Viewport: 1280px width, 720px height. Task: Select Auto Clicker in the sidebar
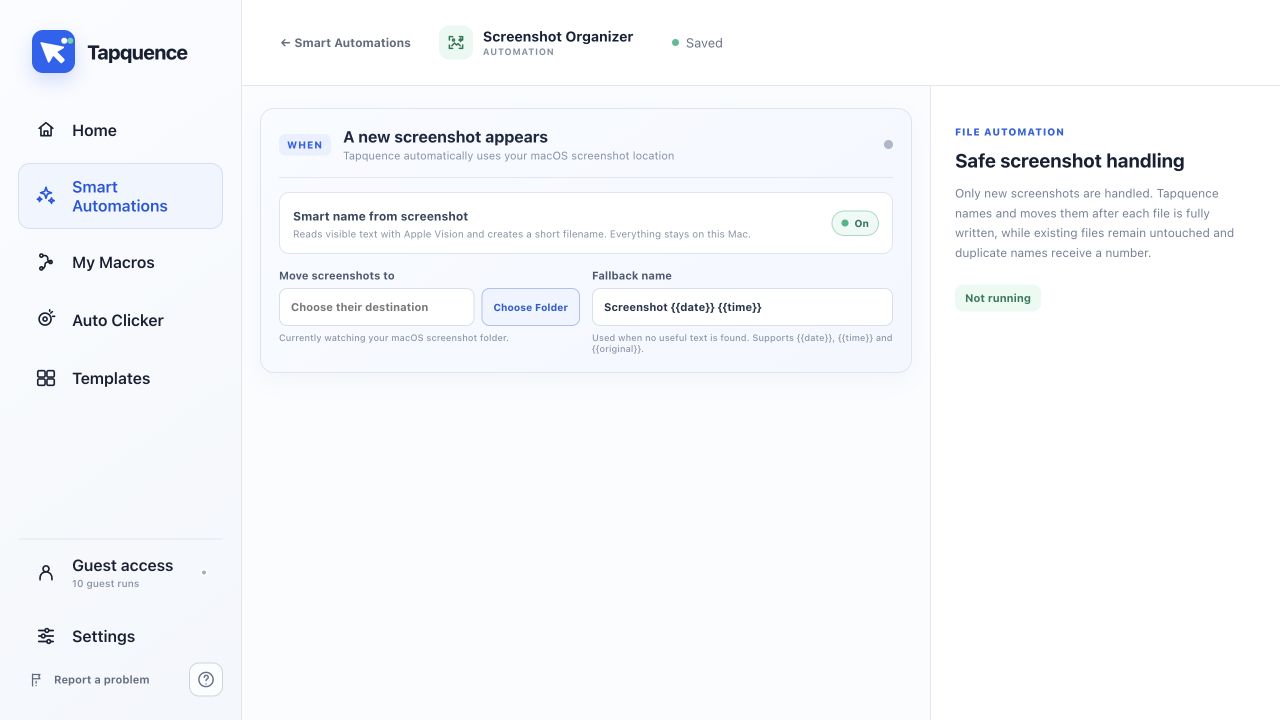click(120, 320)
